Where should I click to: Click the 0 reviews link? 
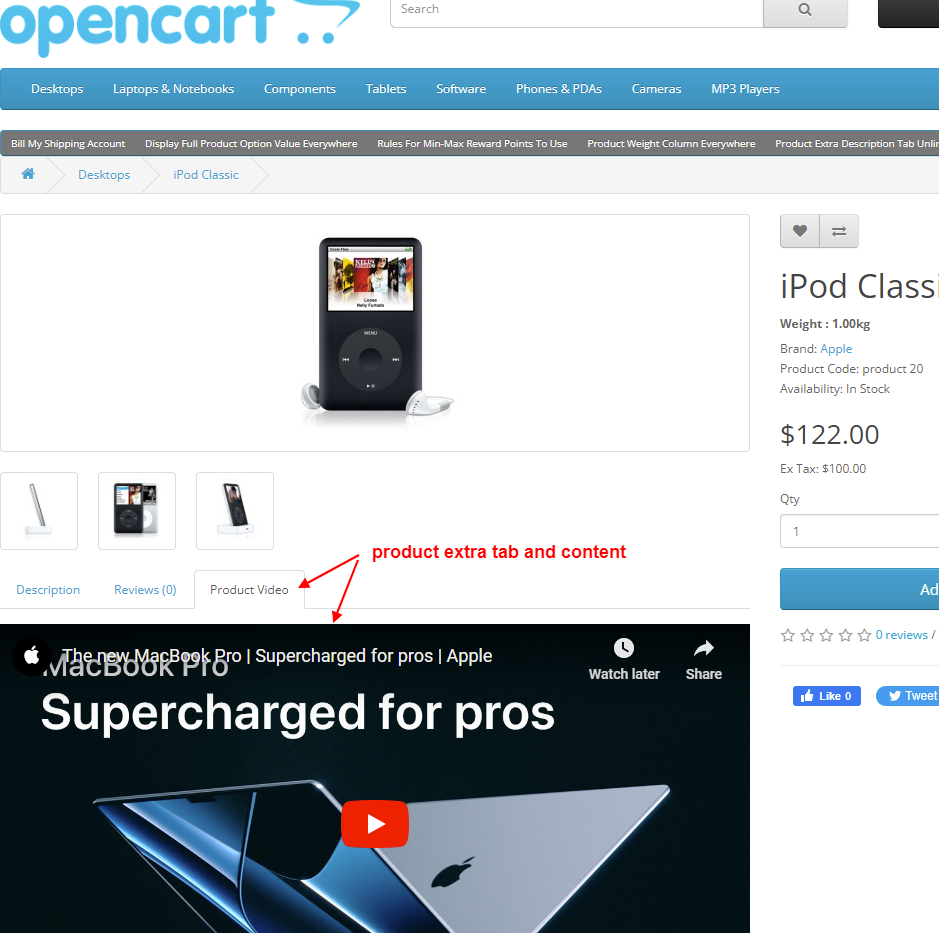(901, 635)
